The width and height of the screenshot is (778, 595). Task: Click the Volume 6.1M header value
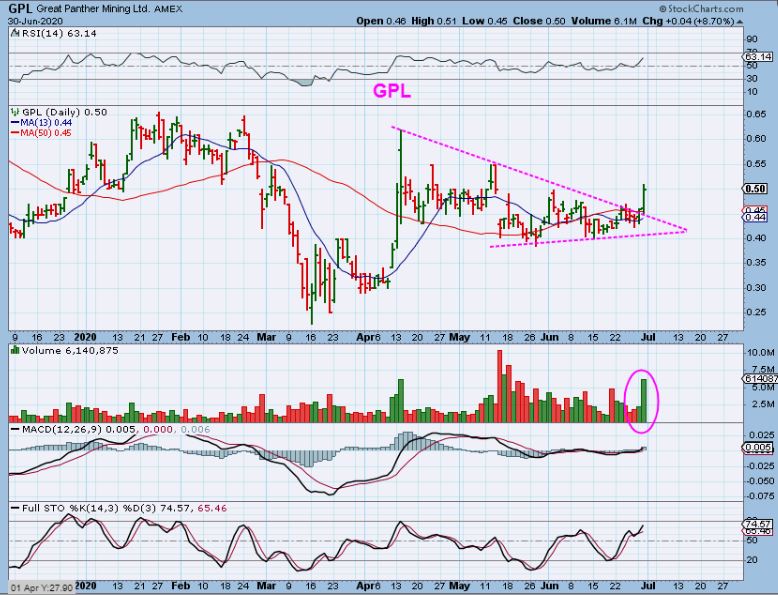coord(604,21)
